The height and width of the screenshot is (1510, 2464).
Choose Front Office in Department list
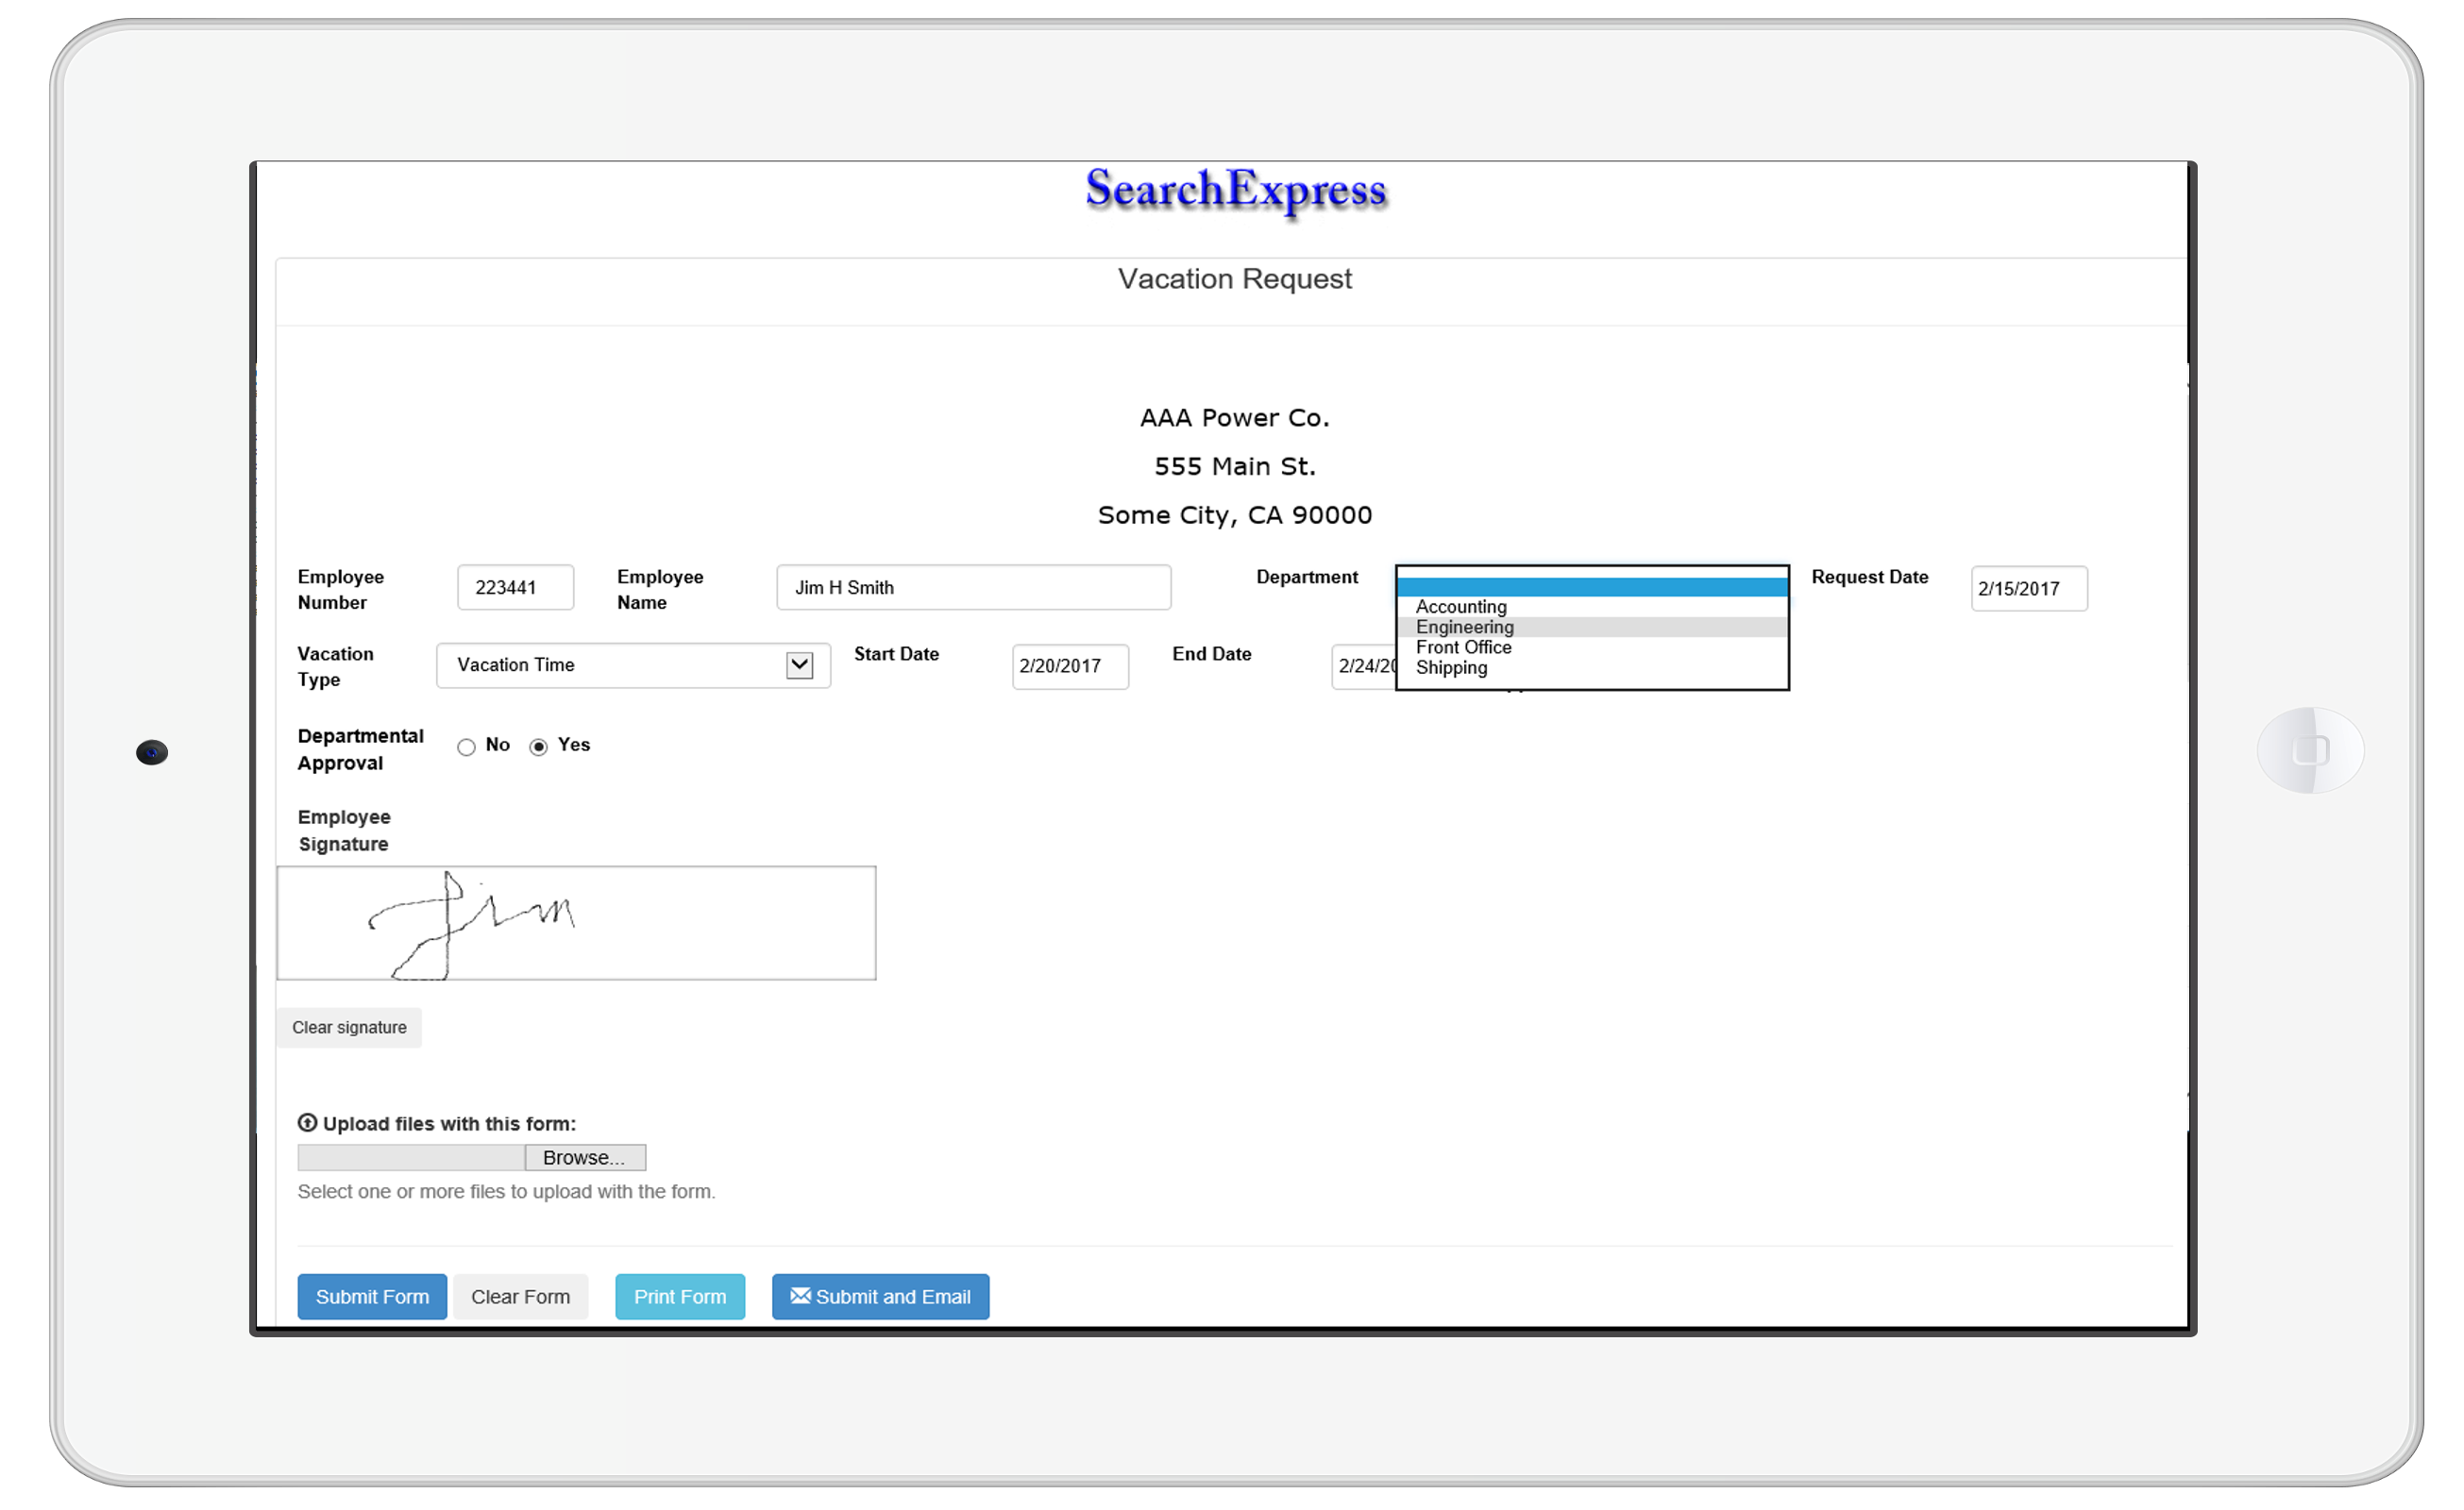click(1592, 647)
